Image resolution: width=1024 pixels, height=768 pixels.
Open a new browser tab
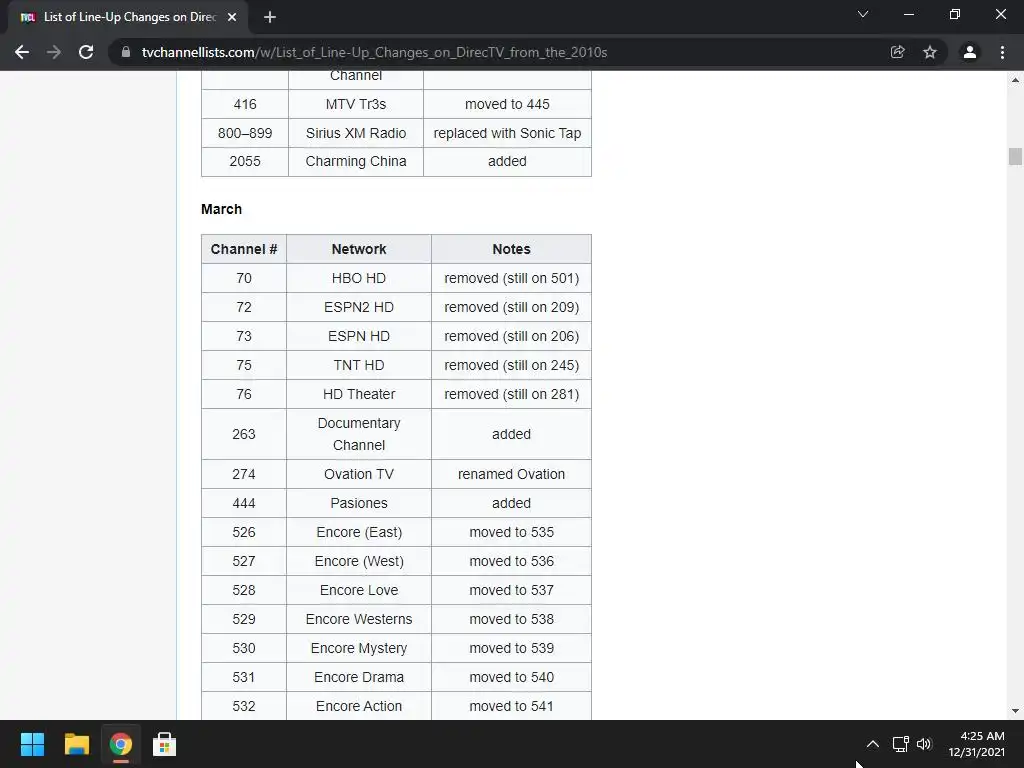[x=270, y=18]
